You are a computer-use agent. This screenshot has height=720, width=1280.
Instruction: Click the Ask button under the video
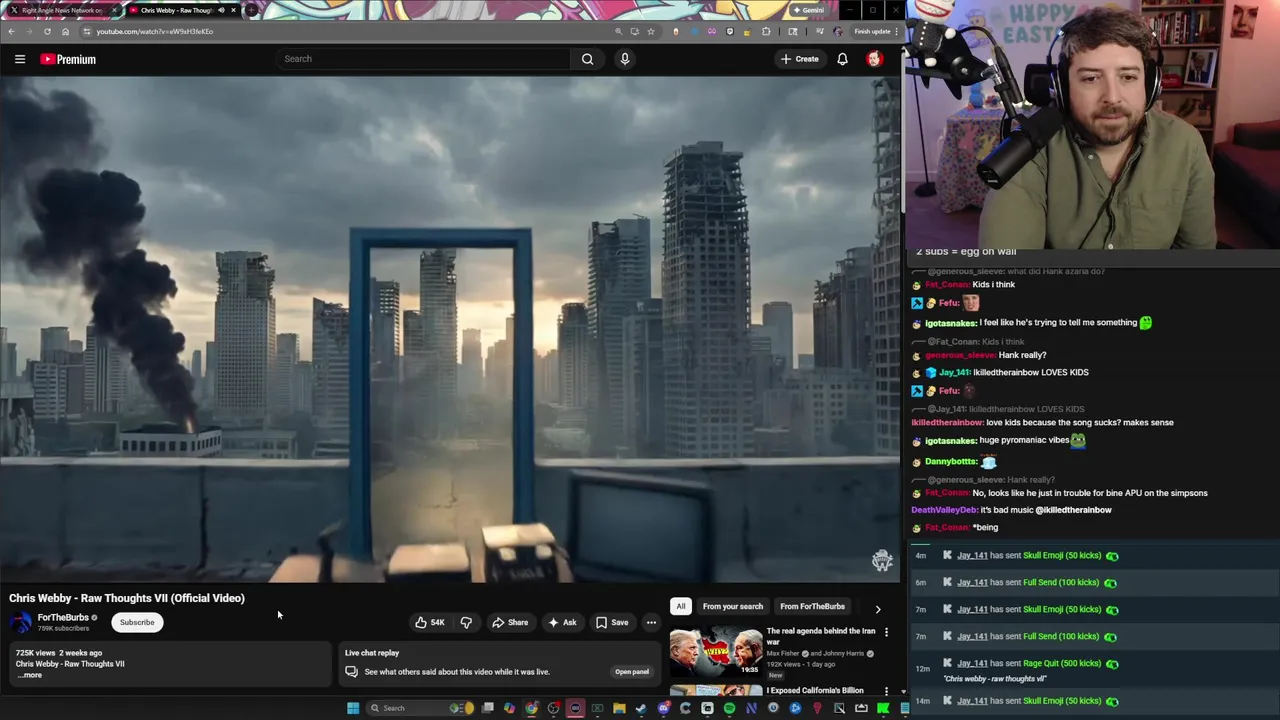tap(562, 622)
